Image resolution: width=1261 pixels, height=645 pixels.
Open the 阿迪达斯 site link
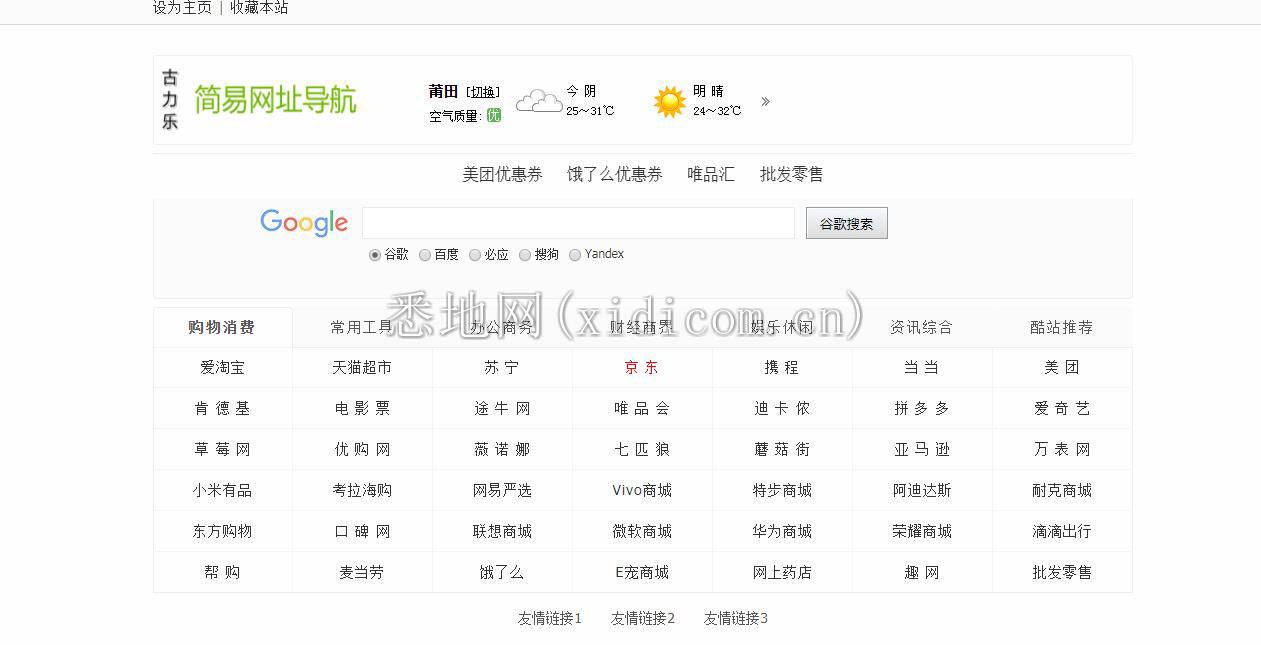click(922, 491)
